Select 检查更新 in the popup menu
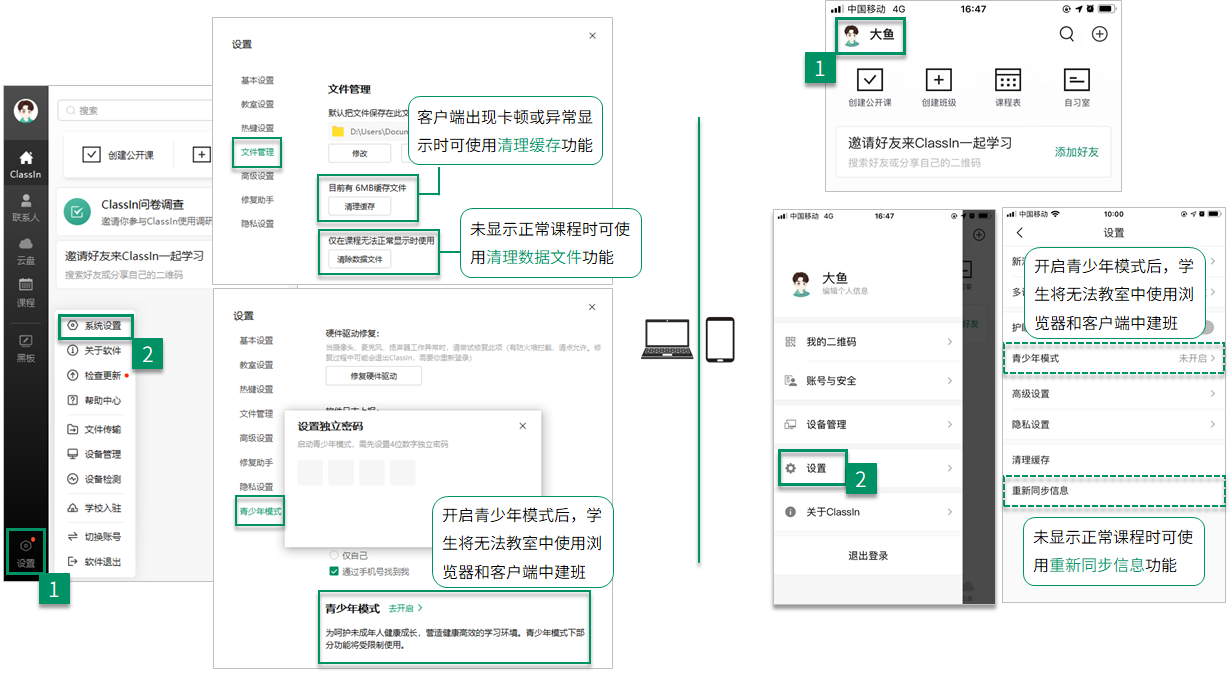The image size is (1232, 674). coord(97,376)
